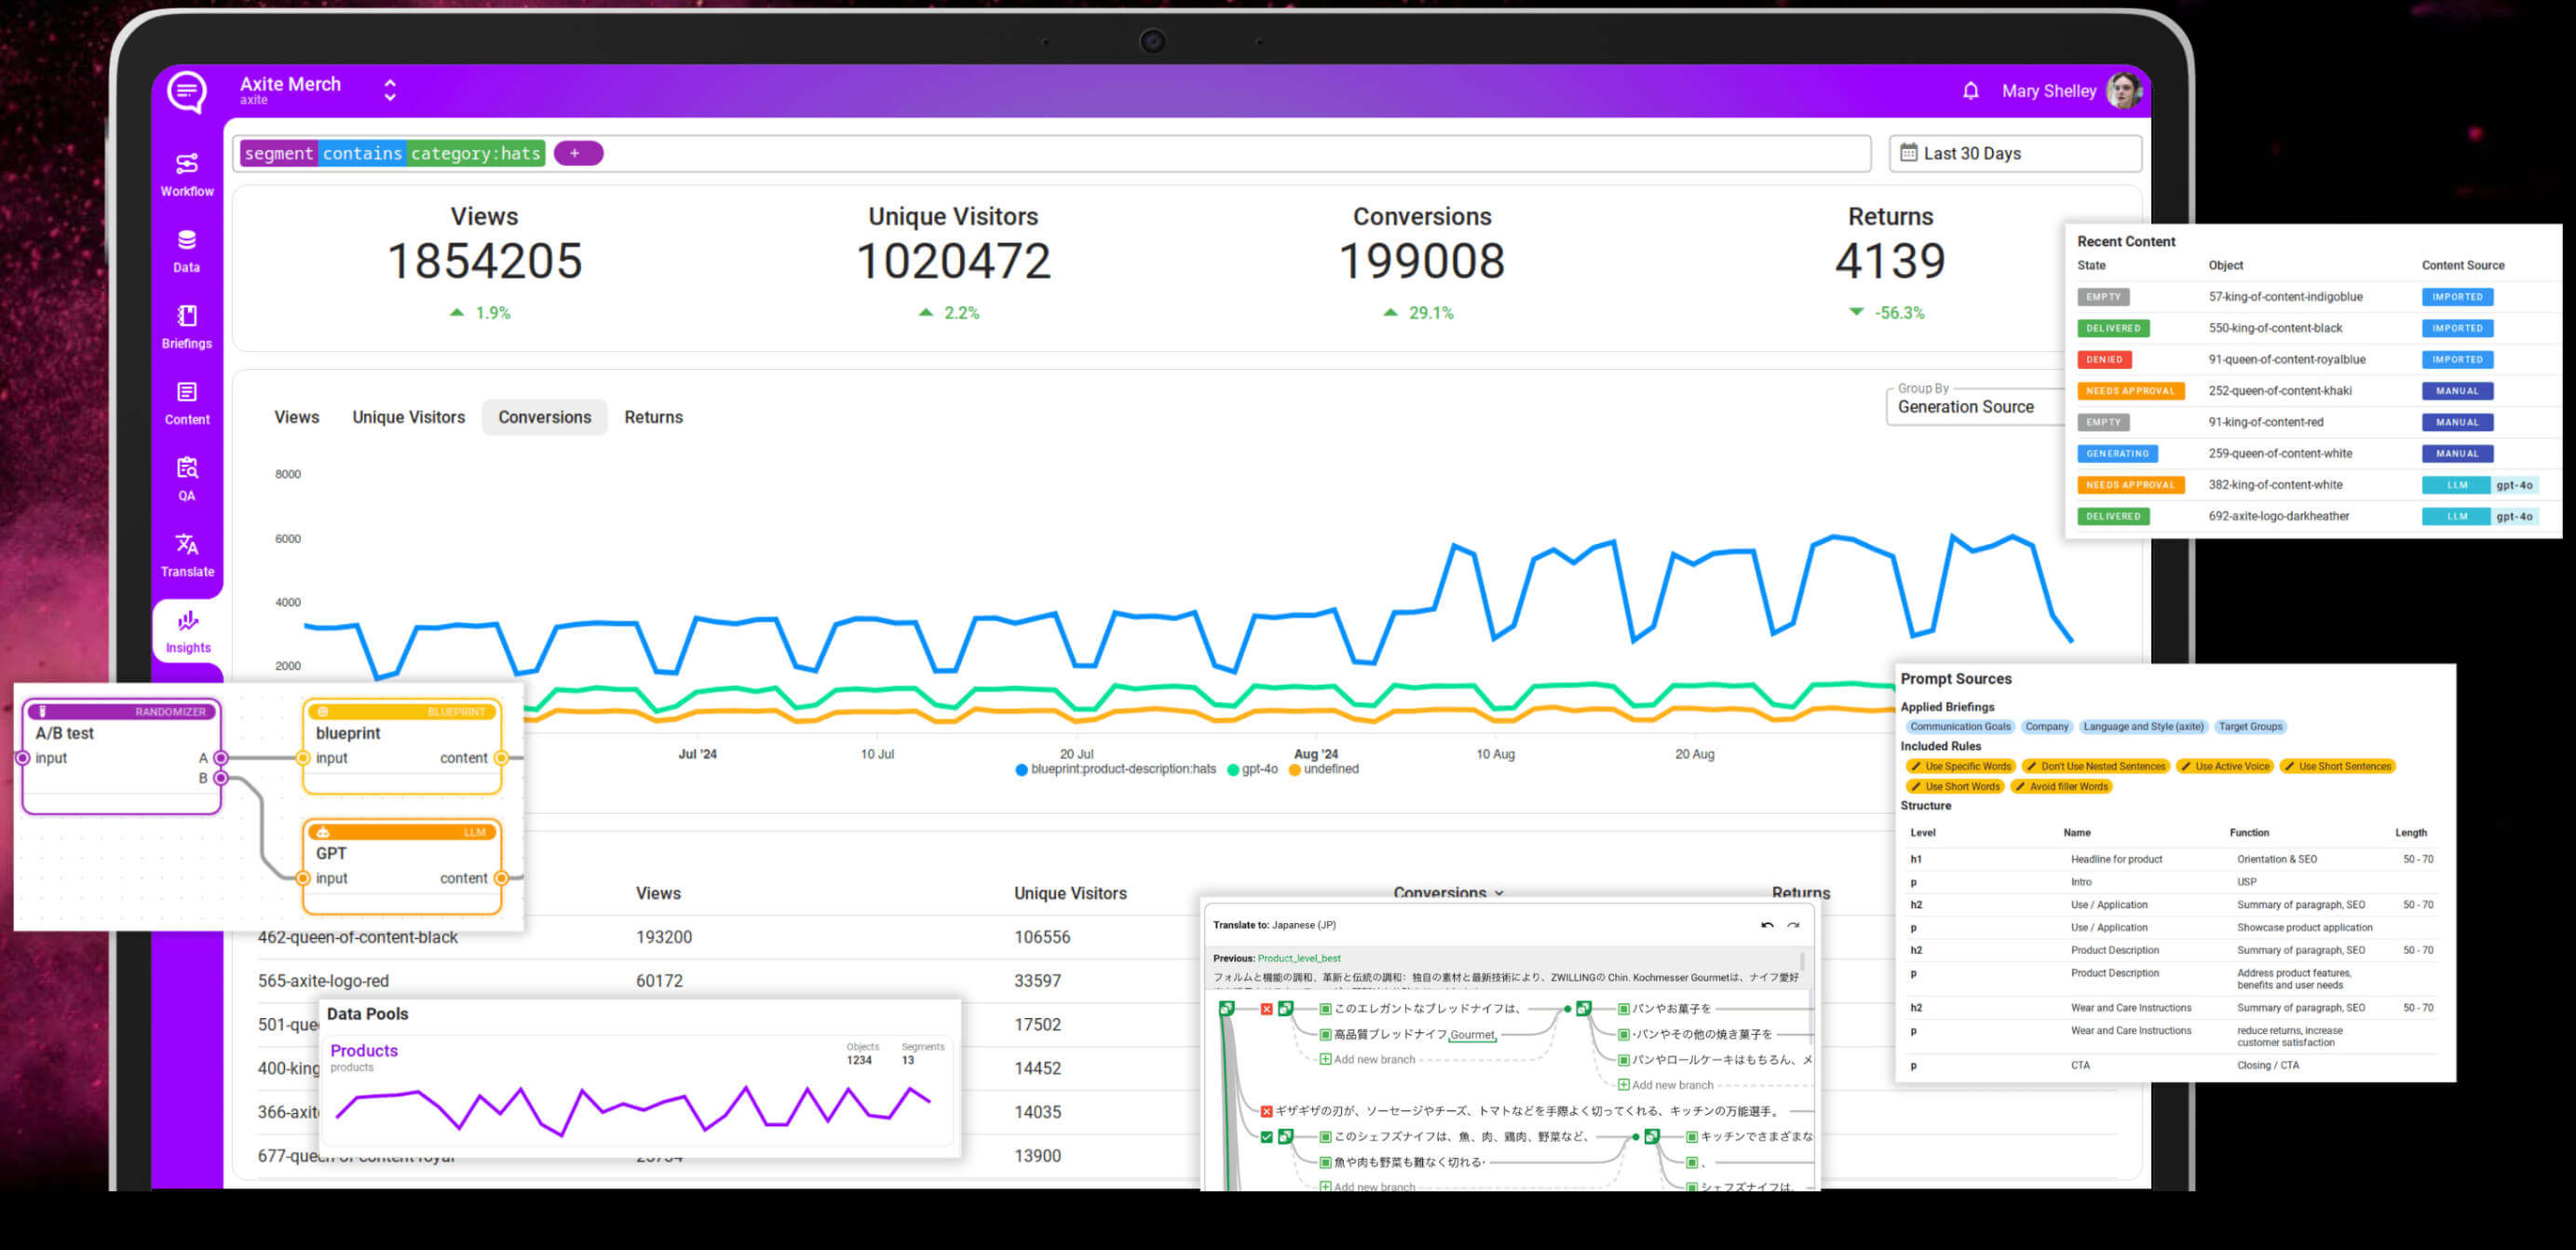Click the first Add new branch plus icon

pyautogui.click(x=1325, y=1059)
